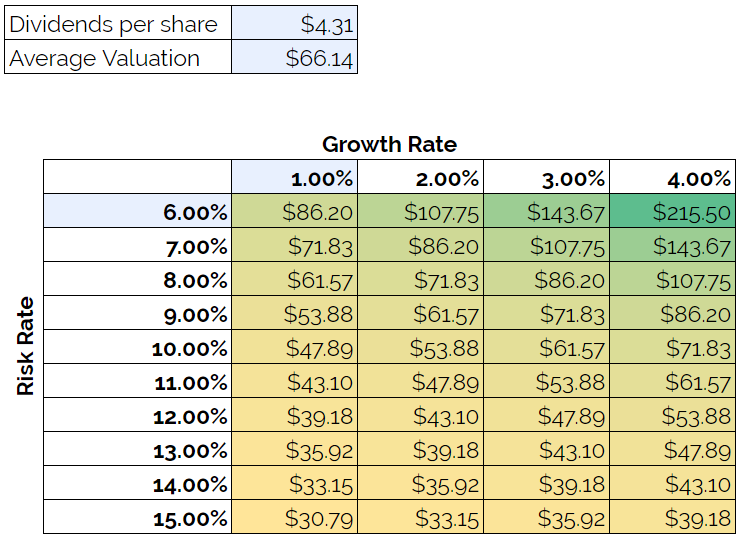747x545 pixels.
Task: Click the Average Valuation label cell
Action: pyautogui.click(x=118, y=57)
